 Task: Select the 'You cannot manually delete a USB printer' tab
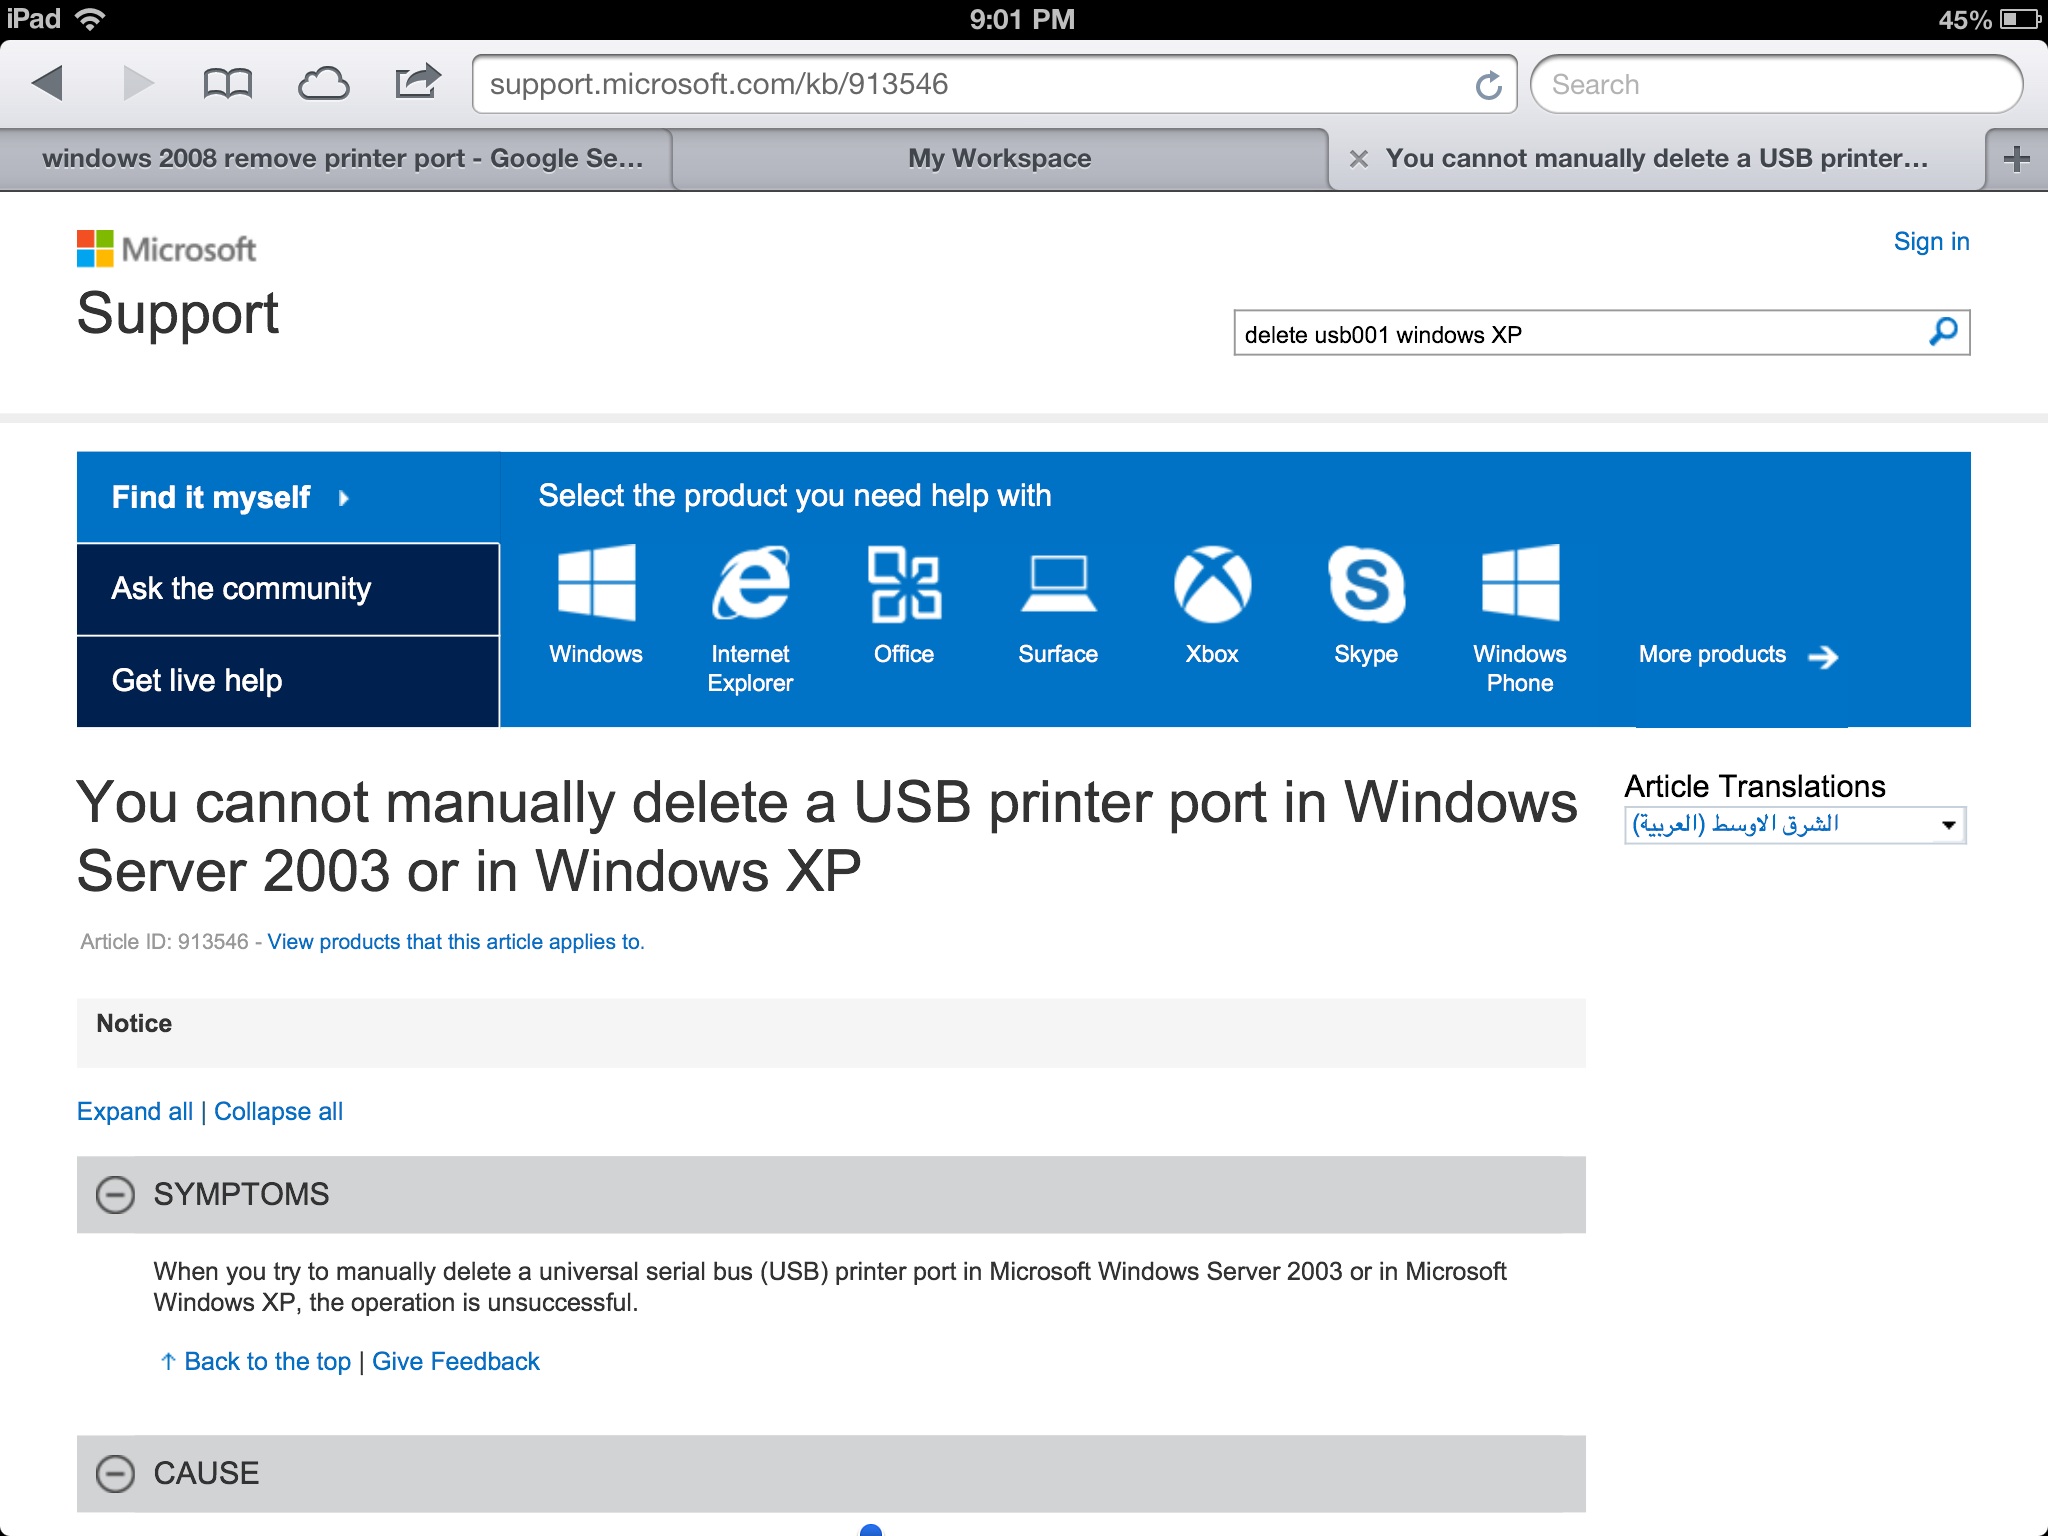tap(1657, 158)
